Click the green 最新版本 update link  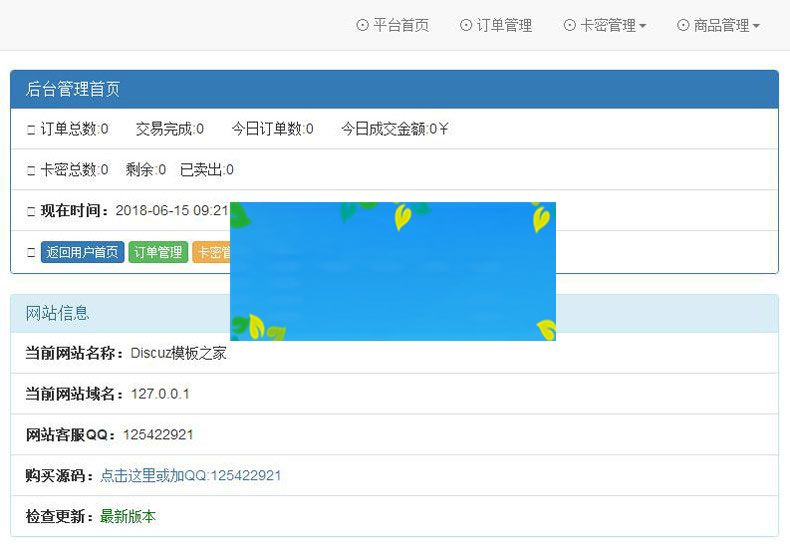click(128, 517)
